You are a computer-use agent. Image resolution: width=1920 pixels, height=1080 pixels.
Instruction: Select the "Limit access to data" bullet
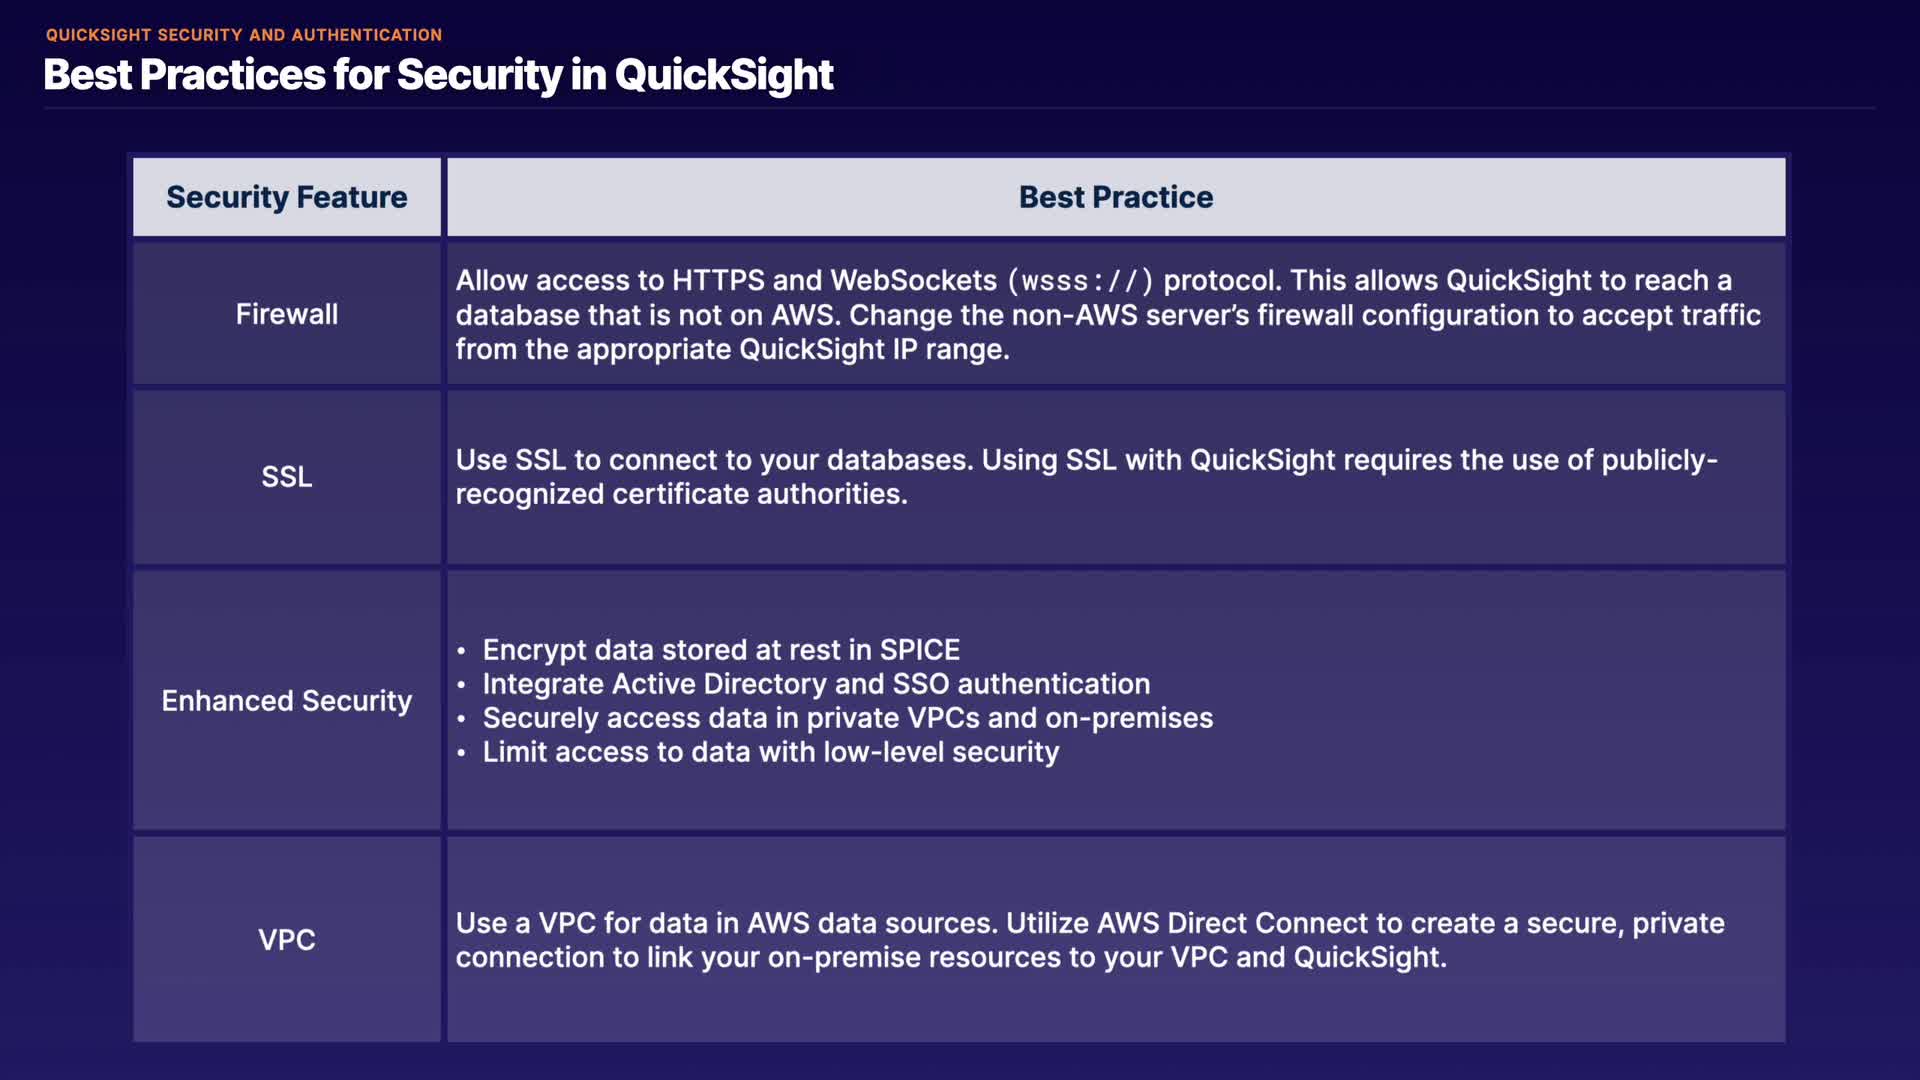pyautogui.click(x=770, y=752)
